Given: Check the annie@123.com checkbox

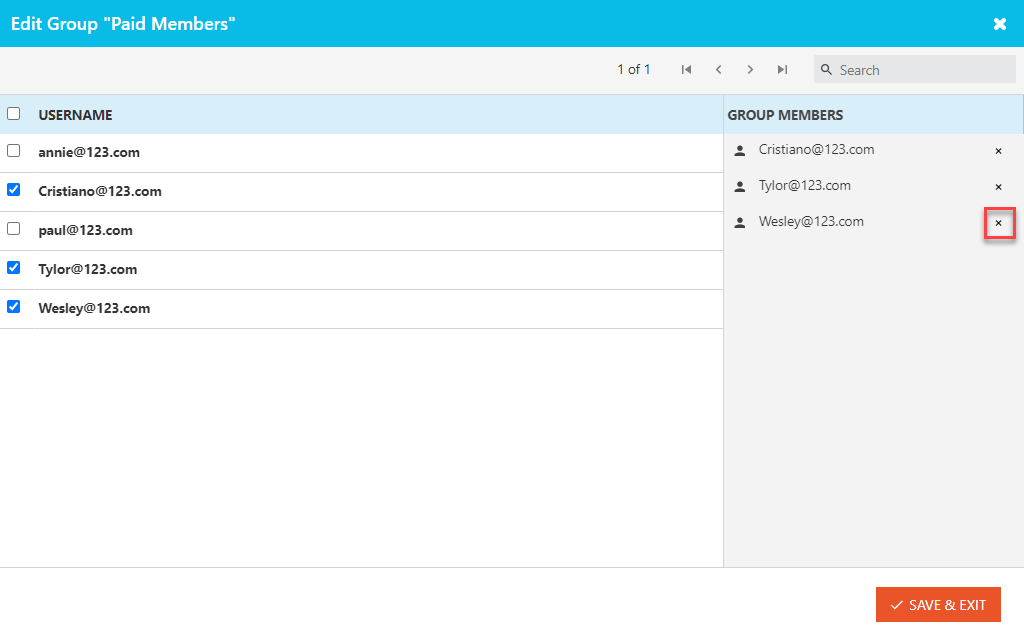Looking at the screenshot, I should click(x=14, y=151).
